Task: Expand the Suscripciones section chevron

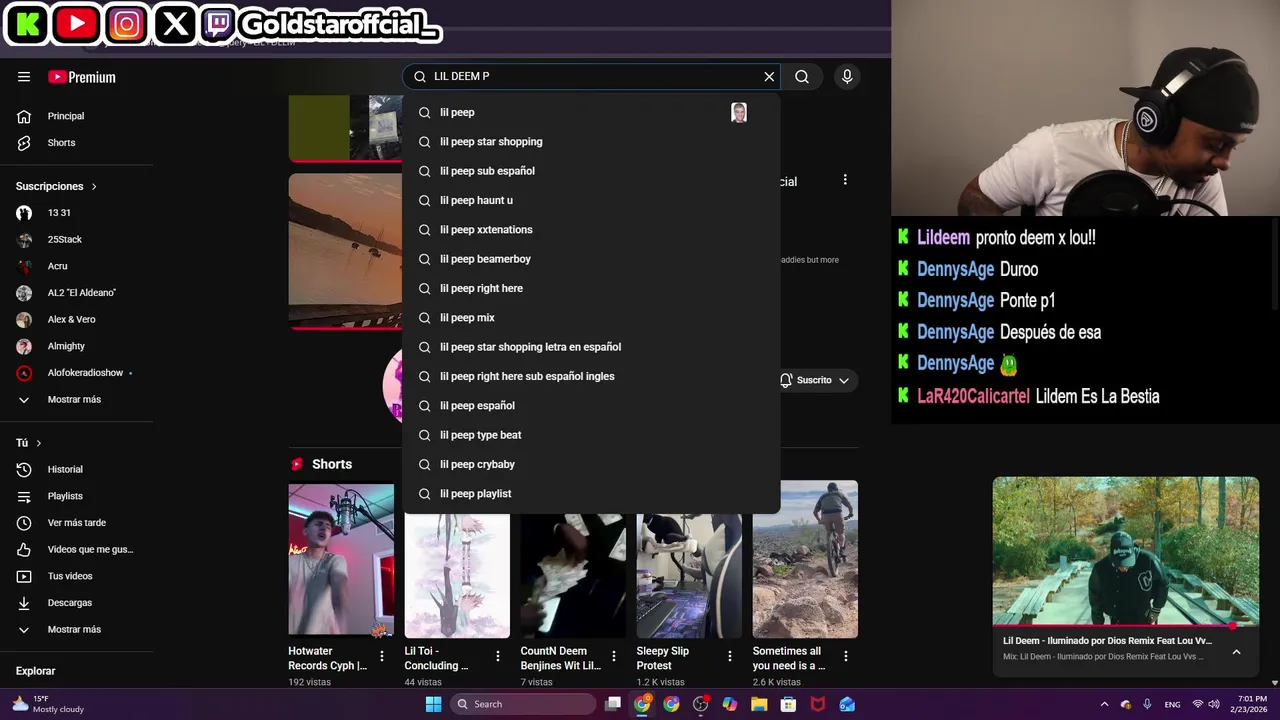Action: coord(94,187)
